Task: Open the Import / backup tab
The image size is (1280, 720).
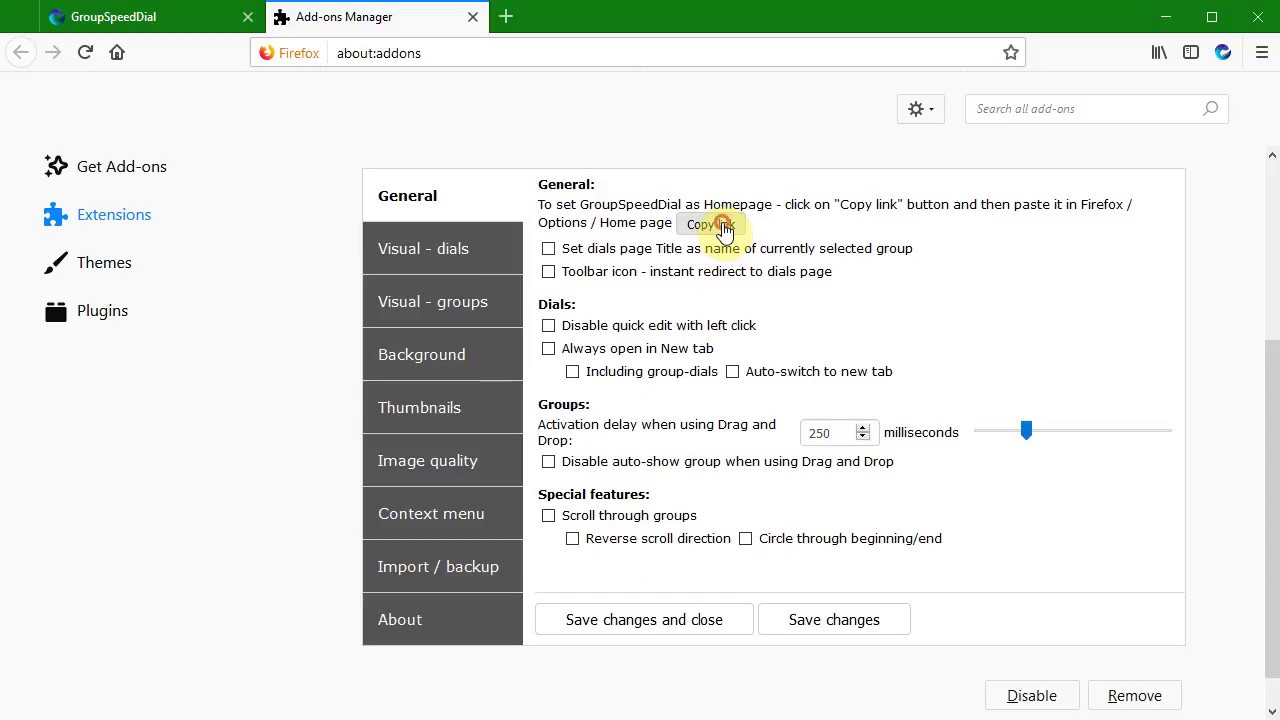Action: (x=443, y=567)
